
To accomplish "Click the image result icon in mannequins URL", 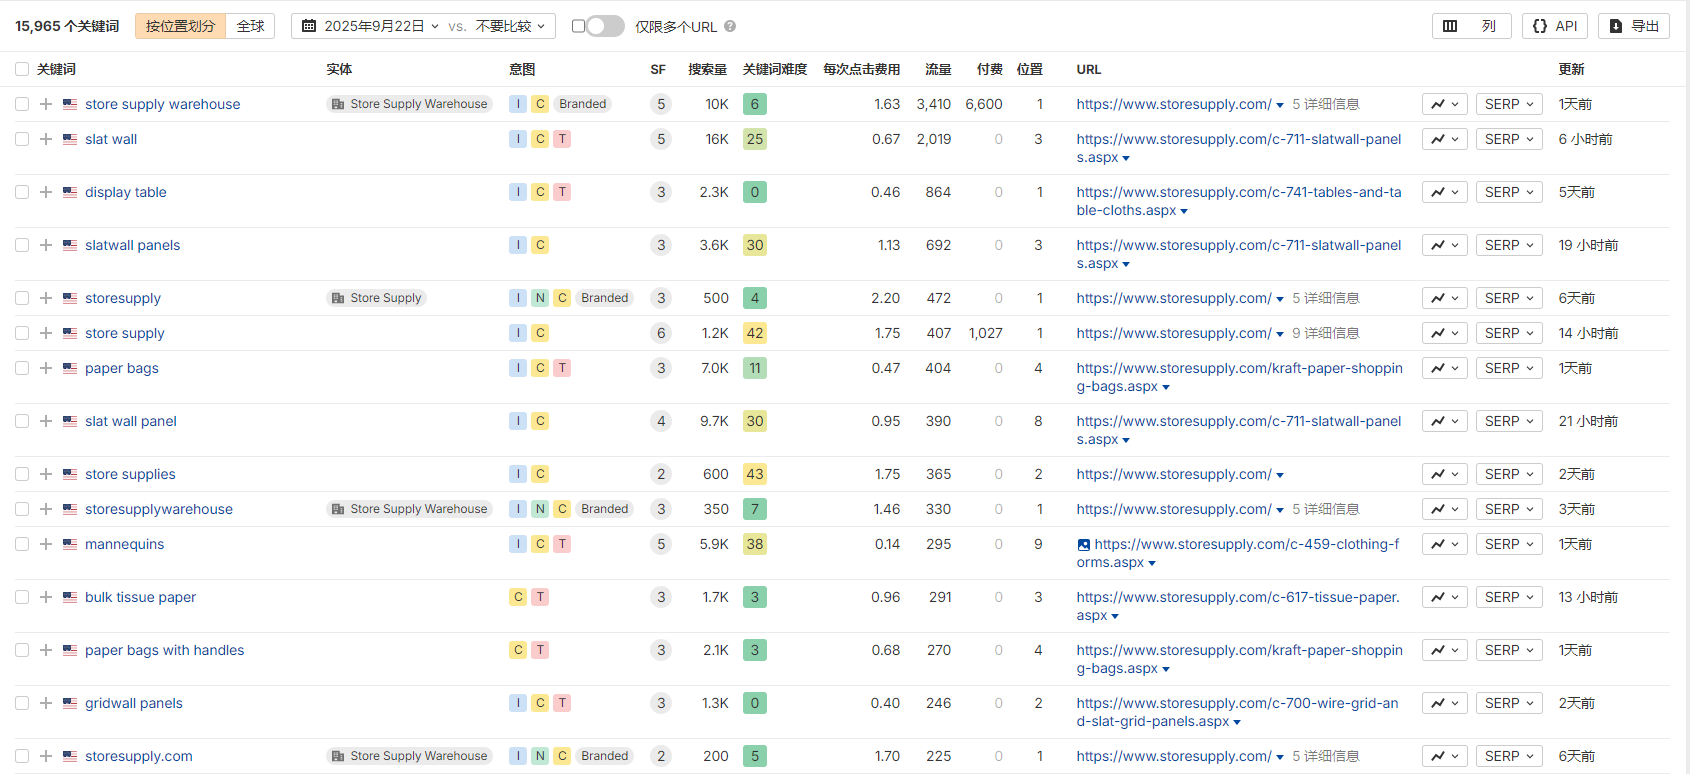I will (x=1083, y=545).
